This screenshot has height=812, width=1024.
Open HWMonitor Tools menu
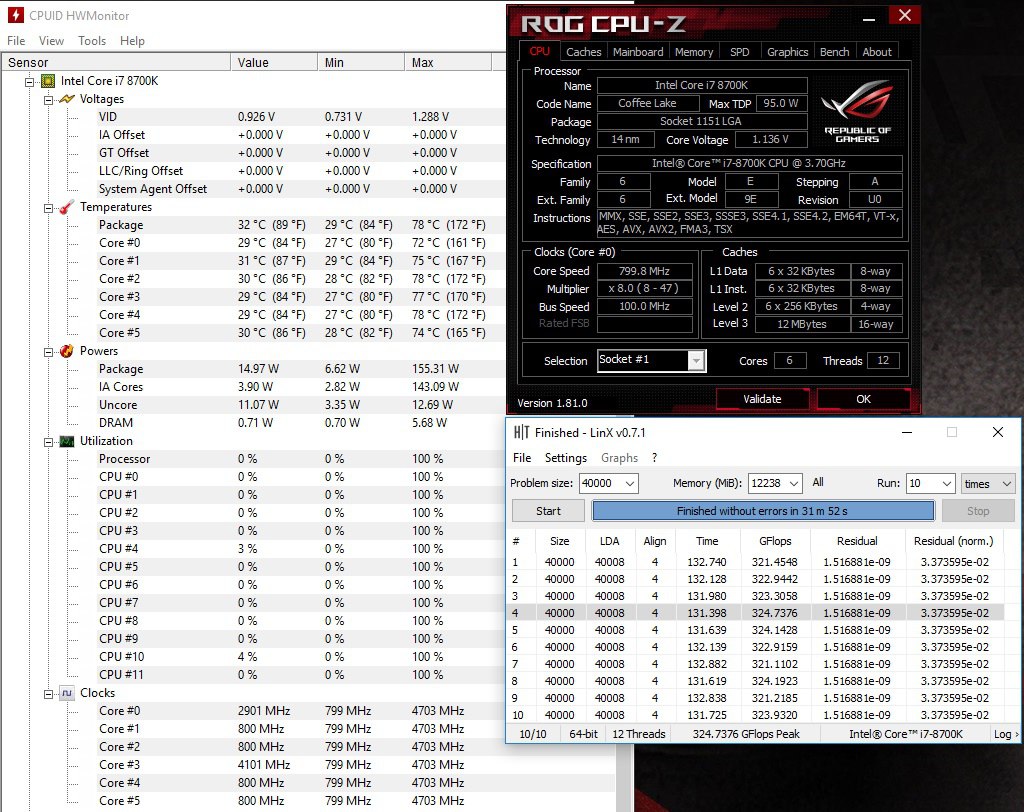click(91, 41)
